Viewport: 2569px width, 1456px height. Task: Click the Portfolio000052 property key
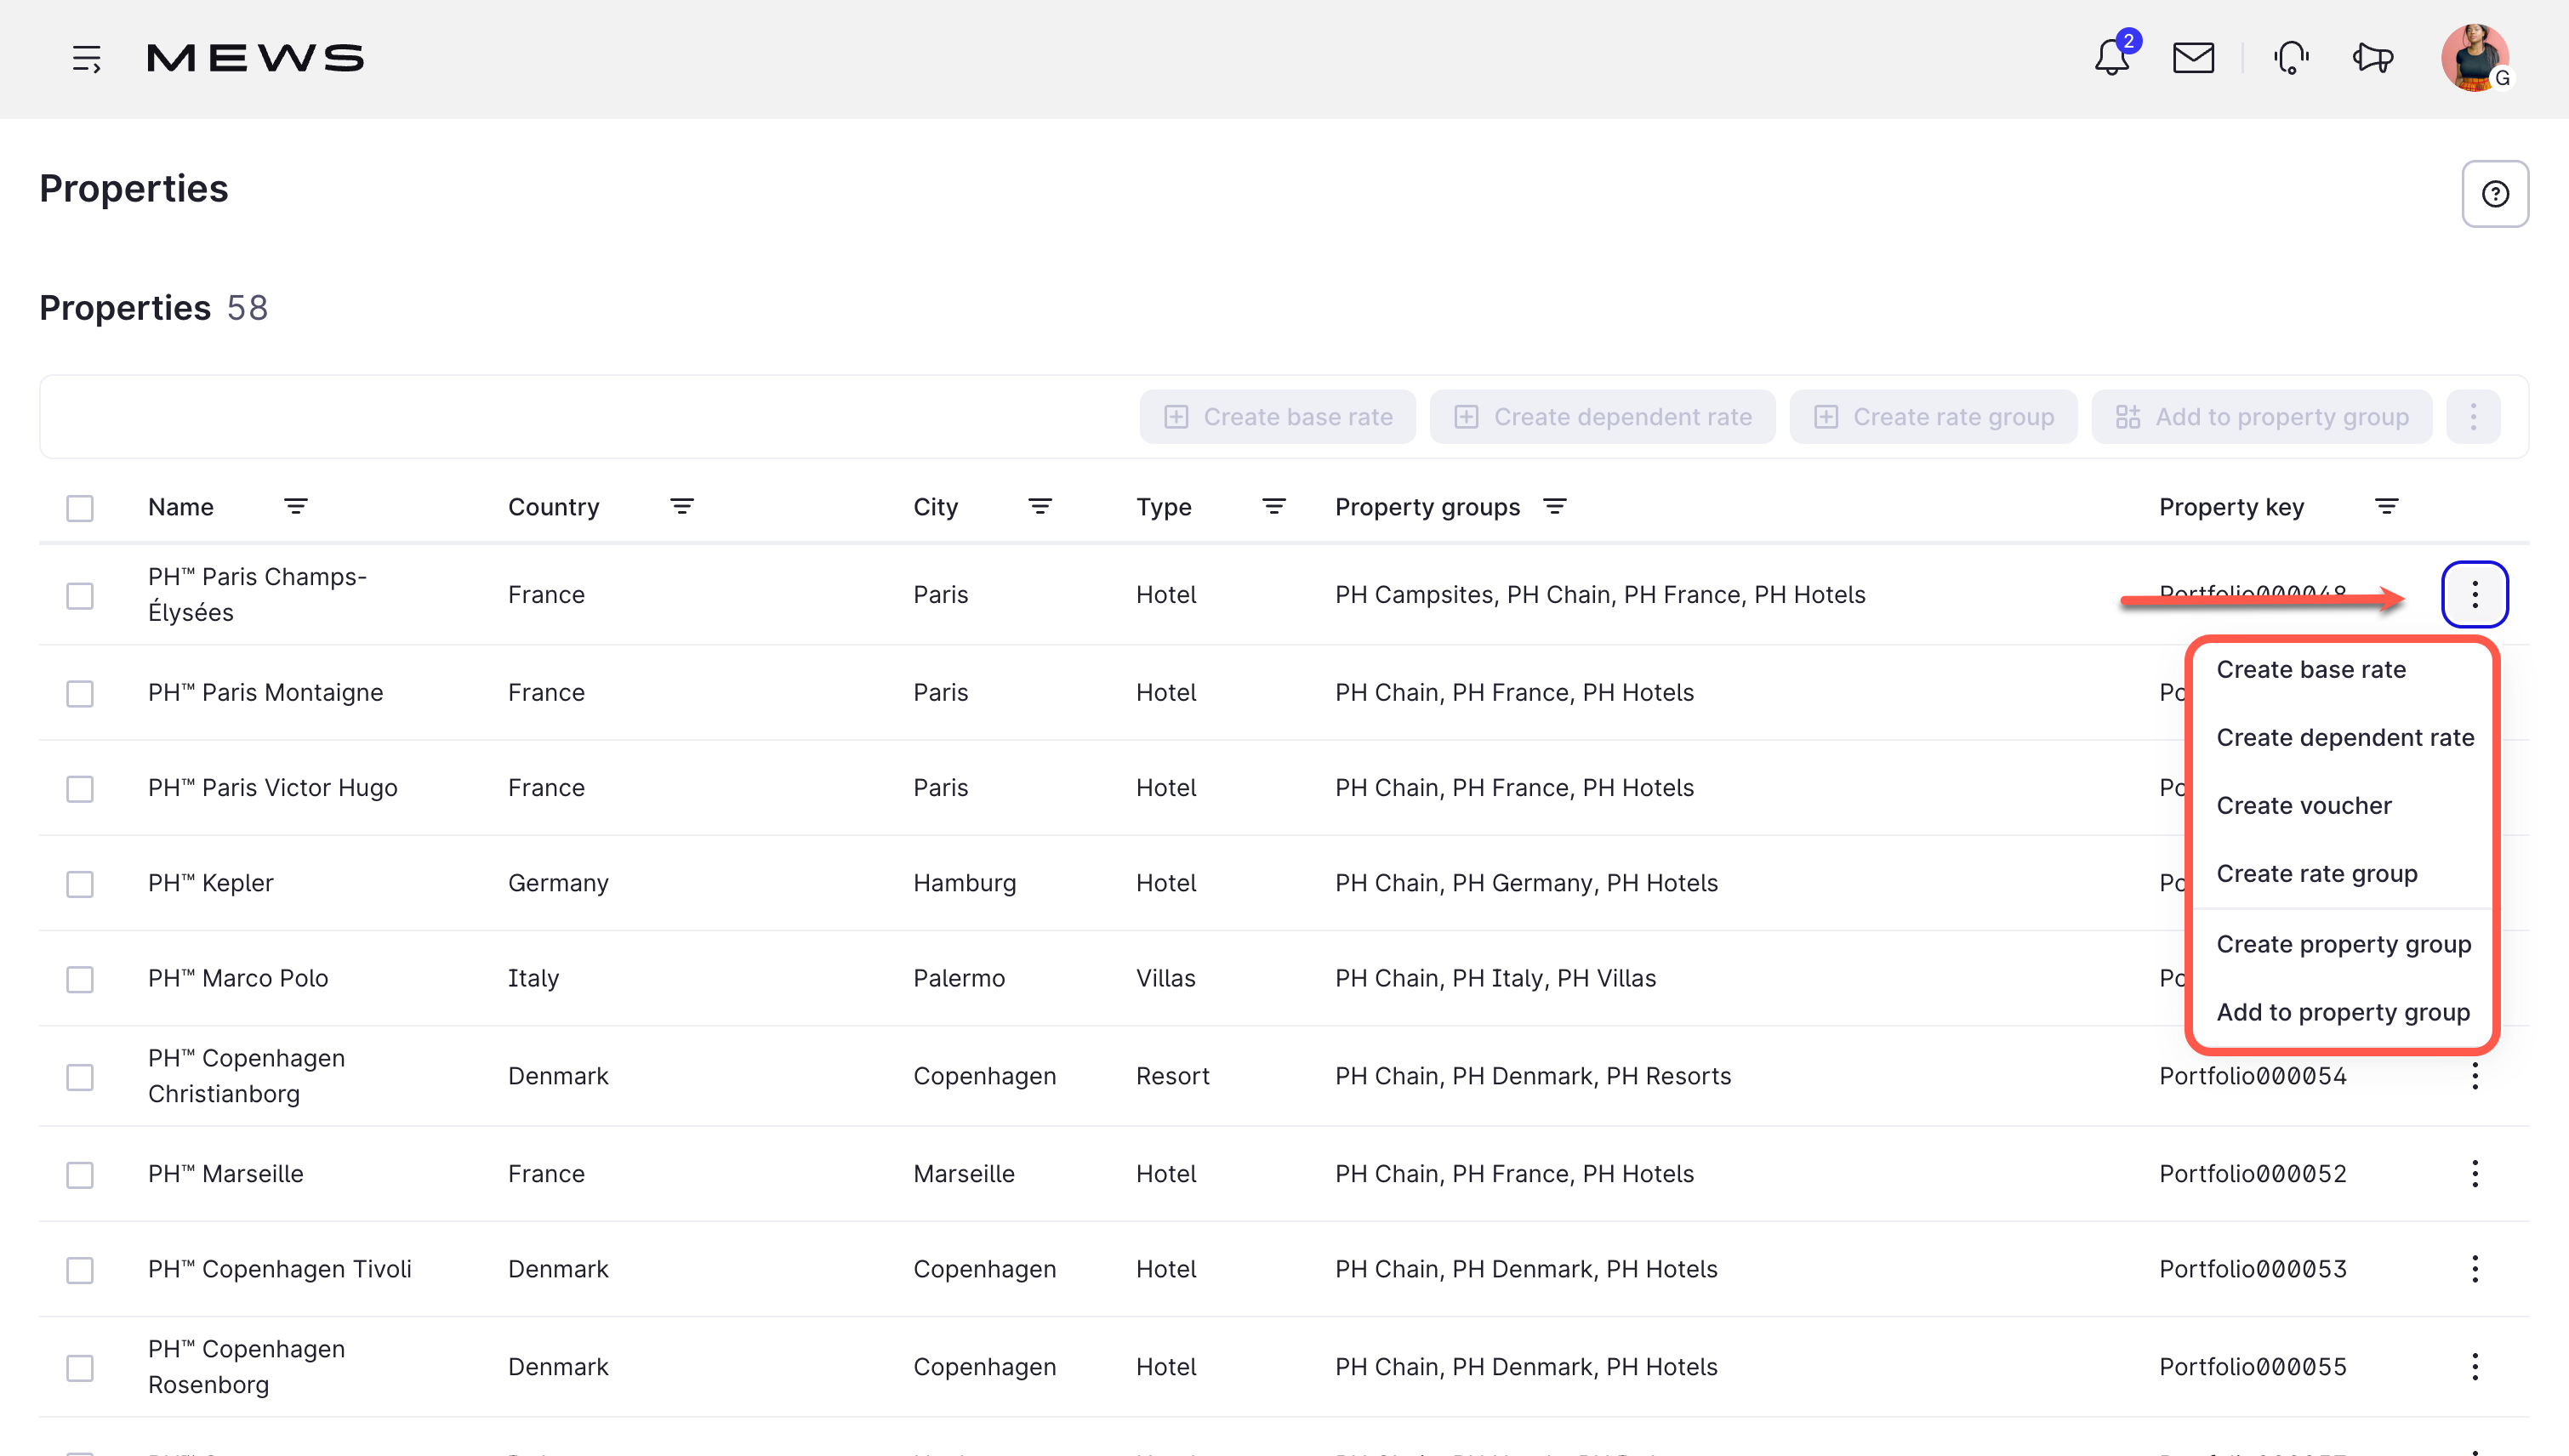click(2252, 1174)
